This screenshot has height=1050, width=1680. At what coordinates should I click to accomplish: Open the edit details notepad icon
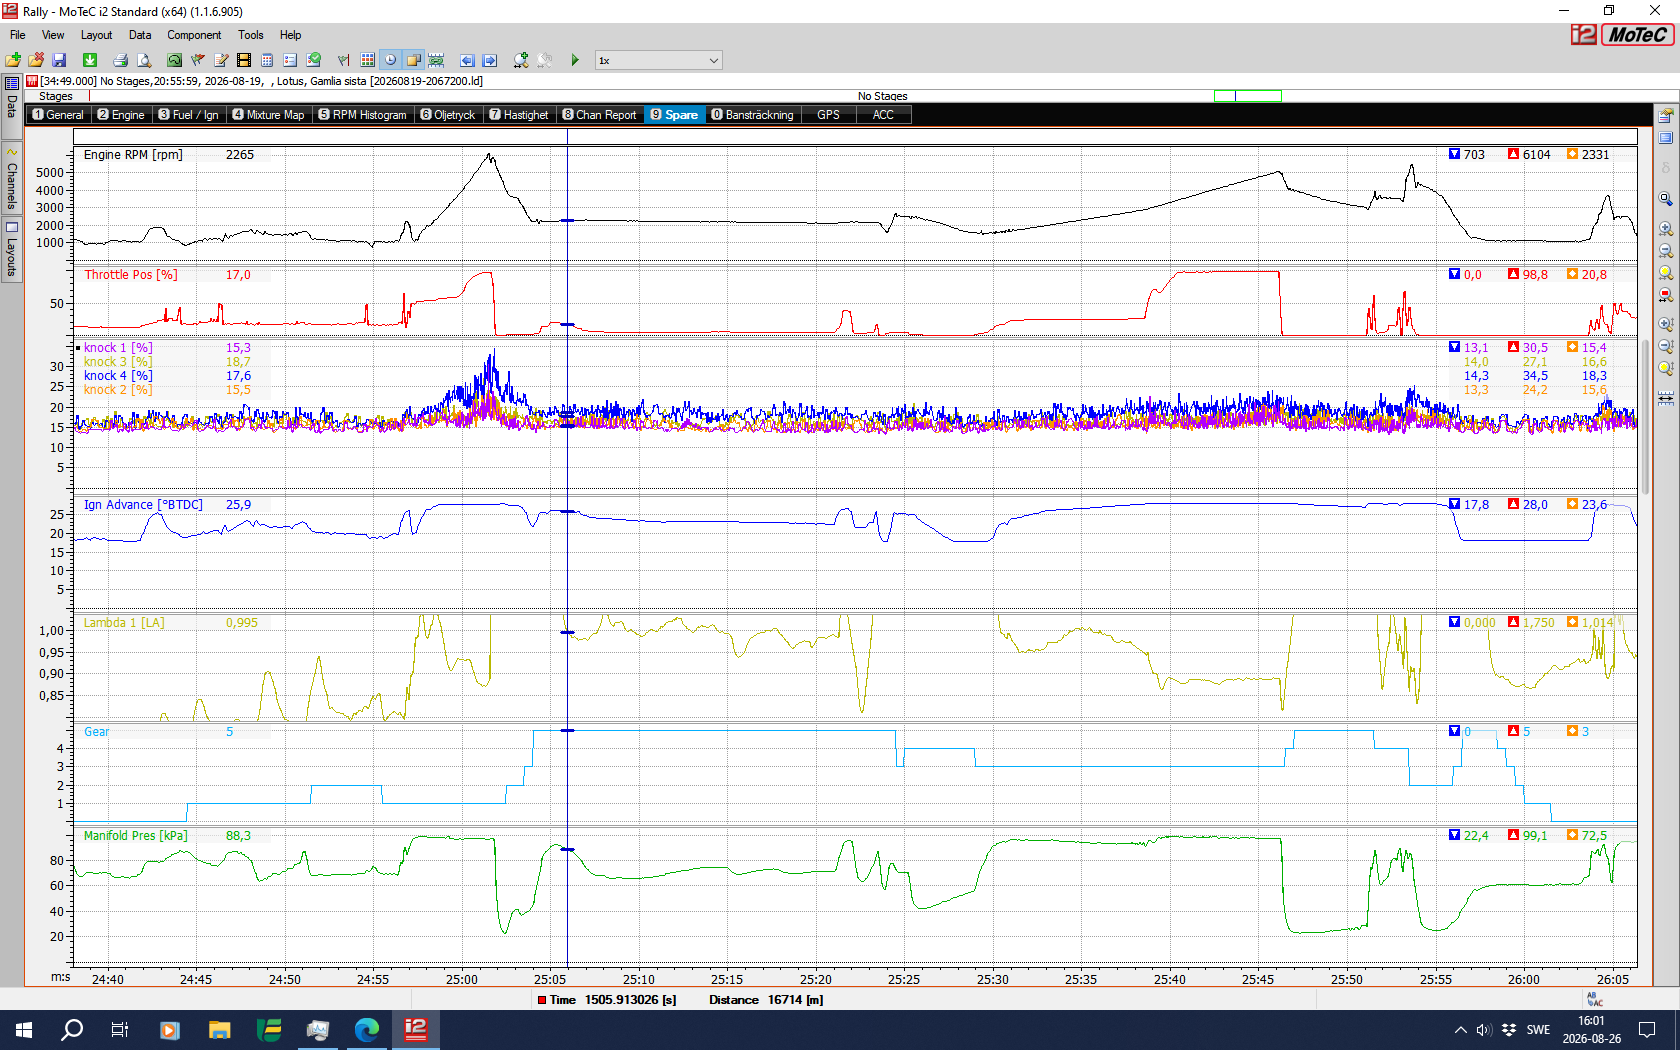click(x=221, y=60)
